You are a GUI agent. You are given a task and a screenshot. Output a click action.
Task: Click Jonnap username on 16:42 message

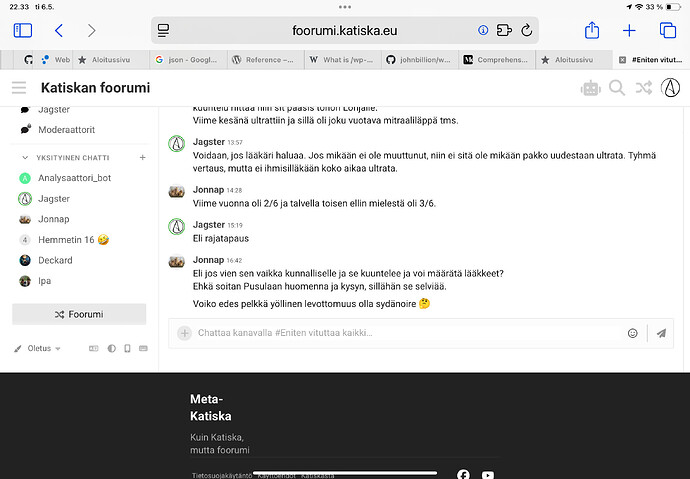click(x=209, y=260)
